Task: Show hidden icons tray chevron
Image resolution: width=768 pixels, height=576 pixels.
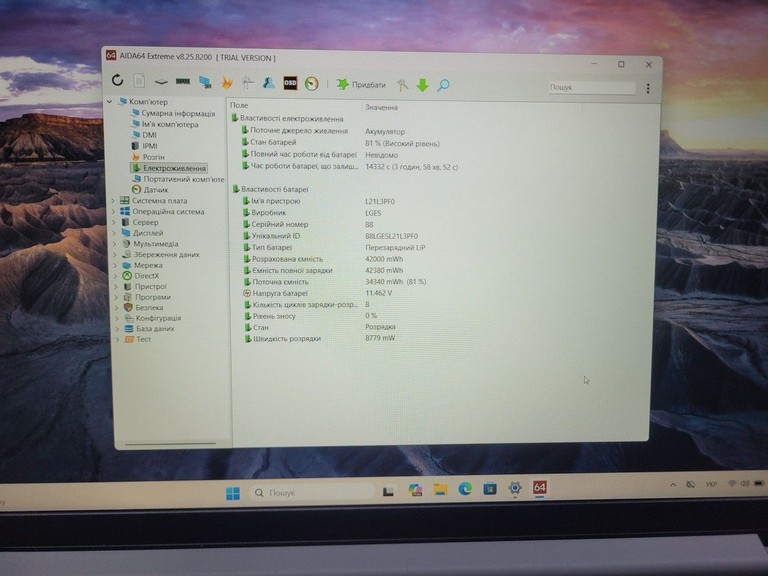Action: point(673,484)
